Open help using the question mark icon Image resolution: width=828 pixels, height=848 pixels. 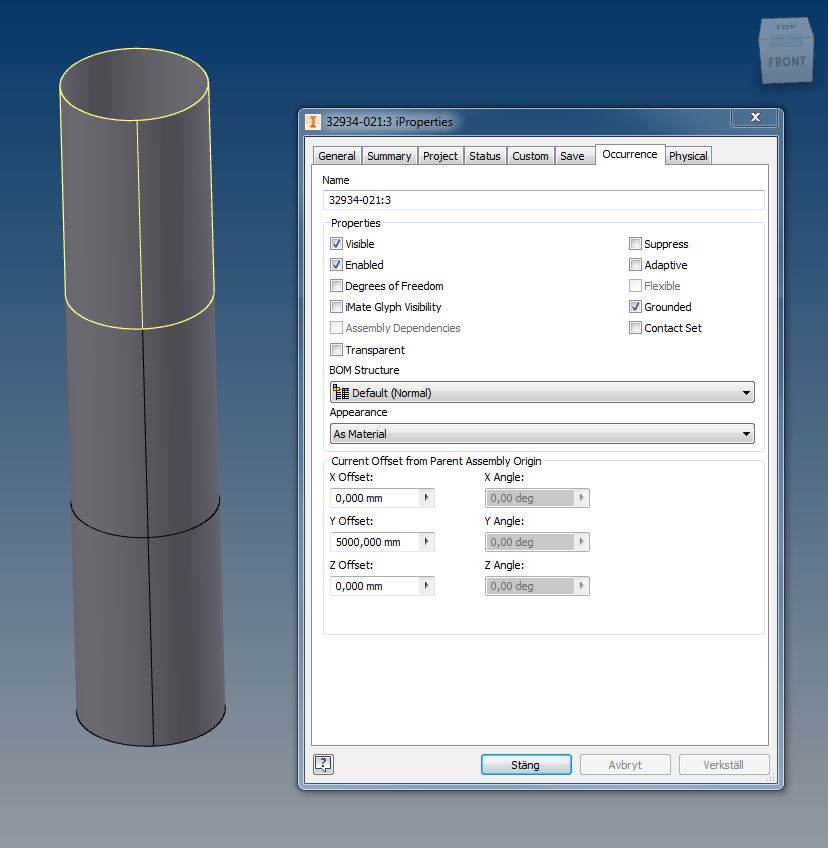322,764
